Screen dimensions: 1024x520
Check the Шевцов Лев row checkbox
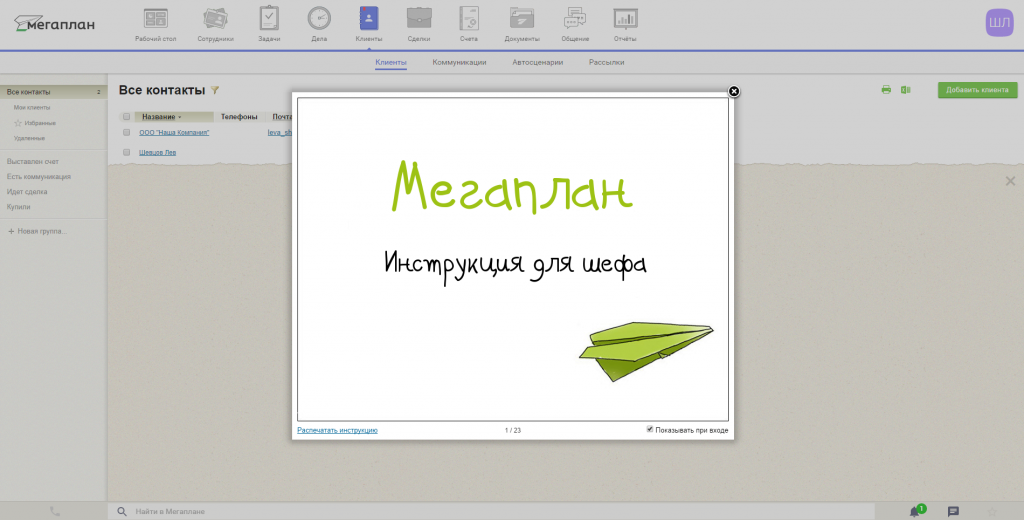click(x=127, y=152)
